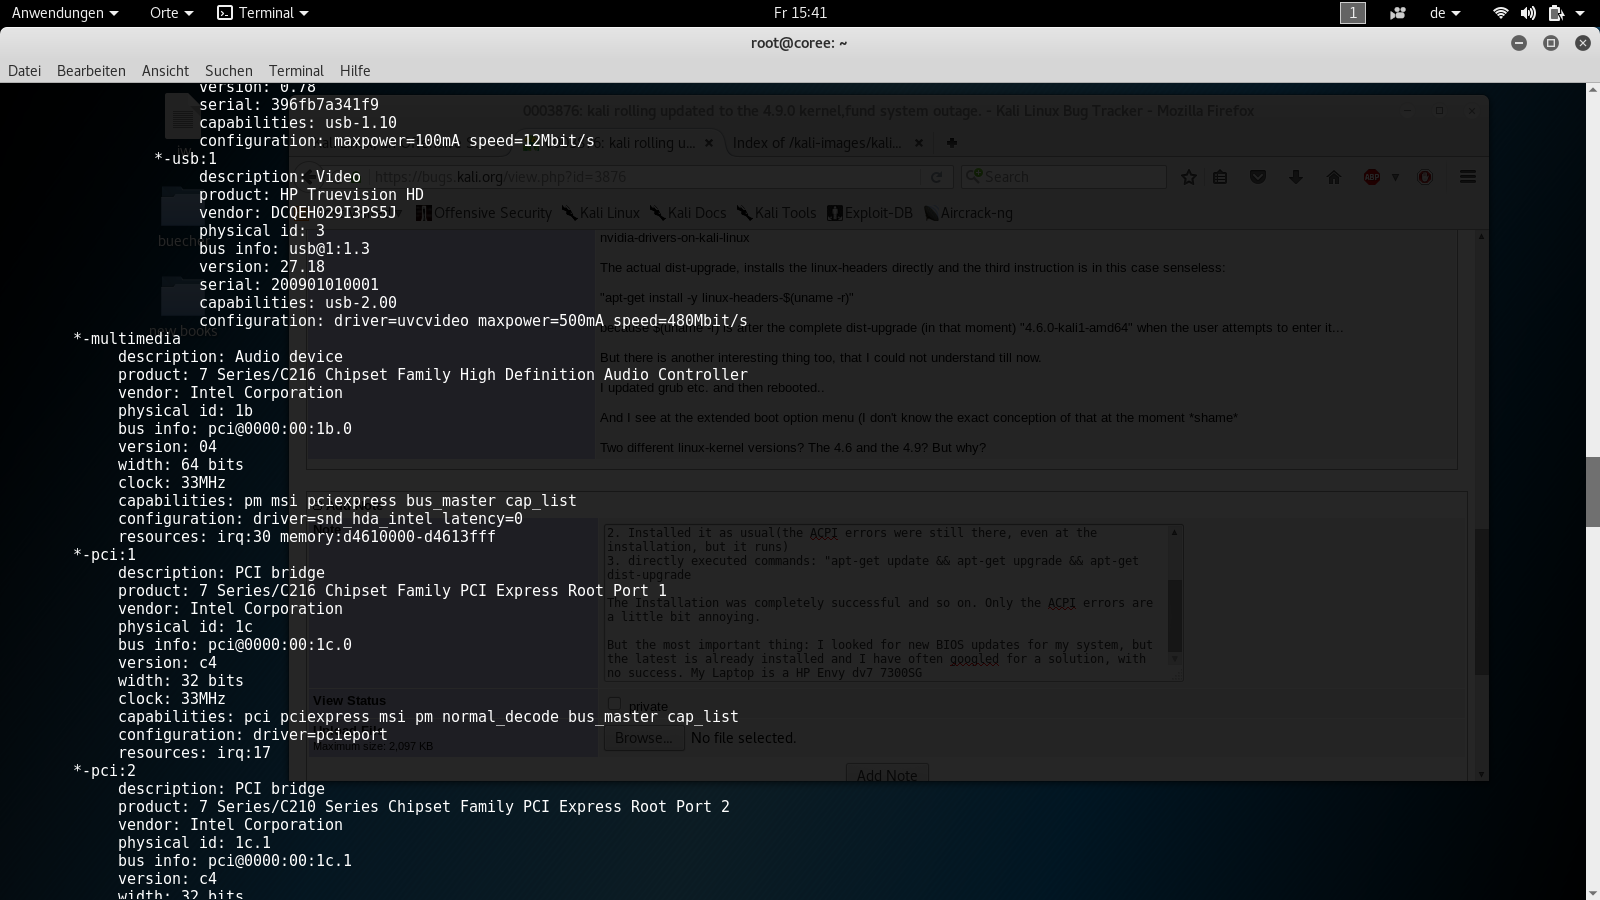Viewport: 1600px width, 900px height.
Task: Open the Bearbeiten menu in terminal
Action: tap(91, 71)
